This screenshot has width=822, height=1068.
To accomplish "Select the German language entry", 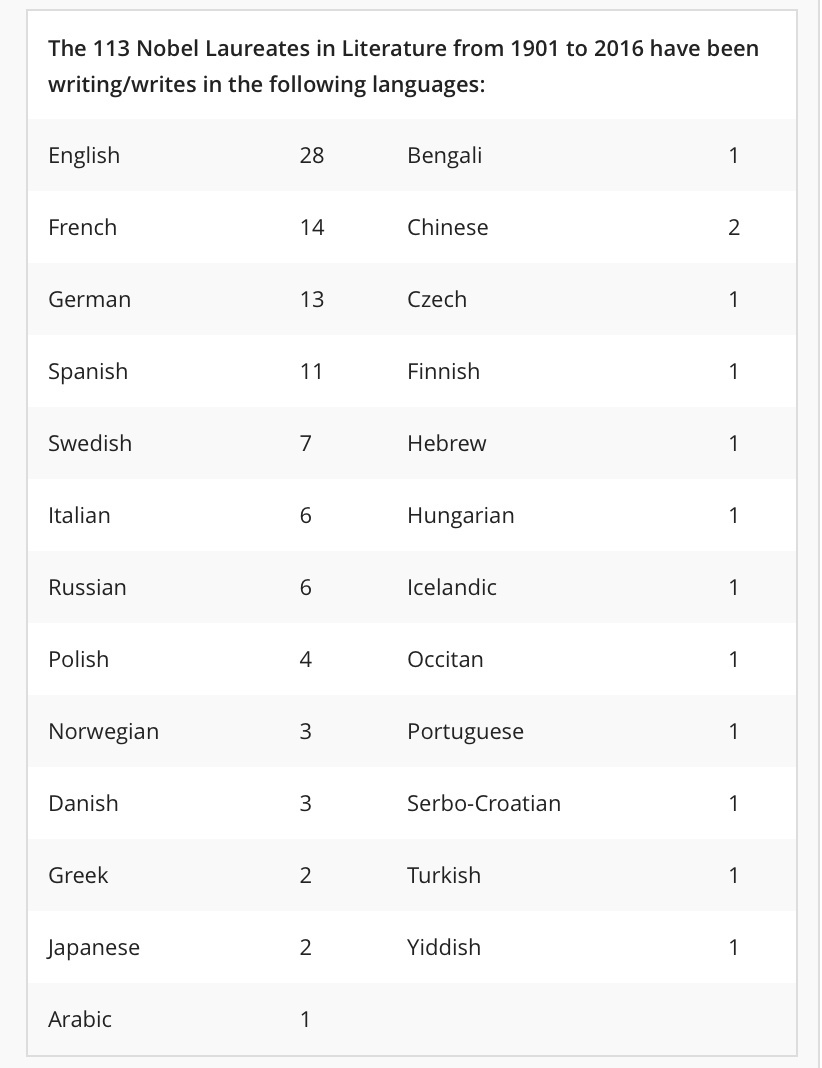I will click(89, 299).
